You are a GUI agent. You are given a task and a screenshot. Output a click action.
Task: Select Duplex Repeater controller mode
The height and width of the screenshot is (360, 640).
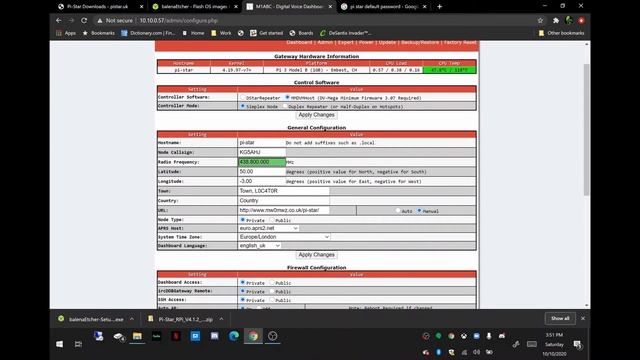pos(285,106)
